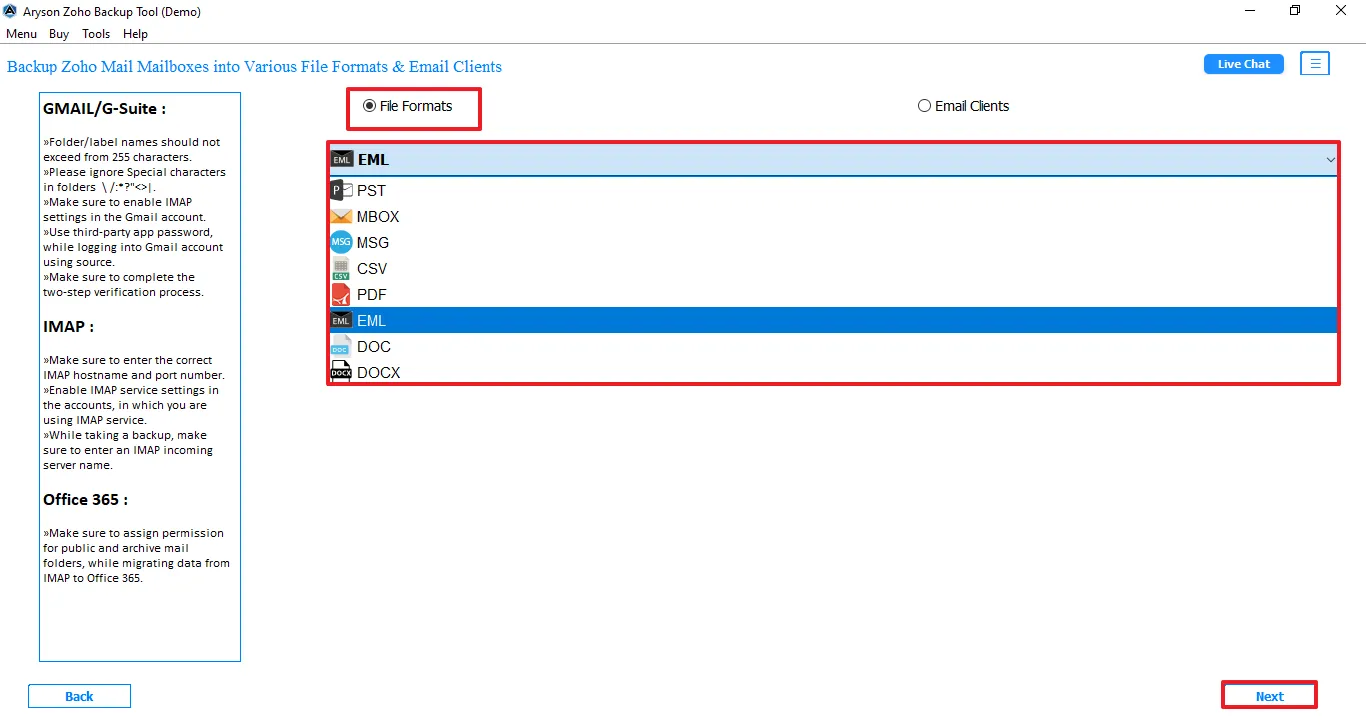Click the EML icon in combo box header

tap(341, 159)
